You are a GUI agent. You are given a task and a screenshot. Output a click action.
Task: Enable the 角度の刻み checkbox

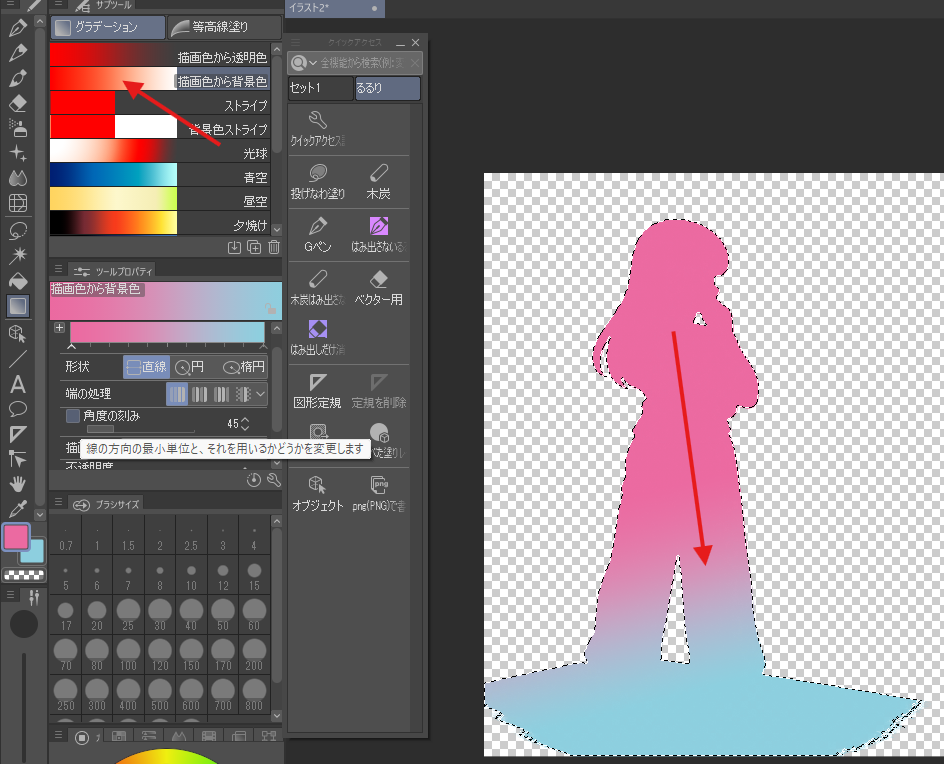pos(73,416)
